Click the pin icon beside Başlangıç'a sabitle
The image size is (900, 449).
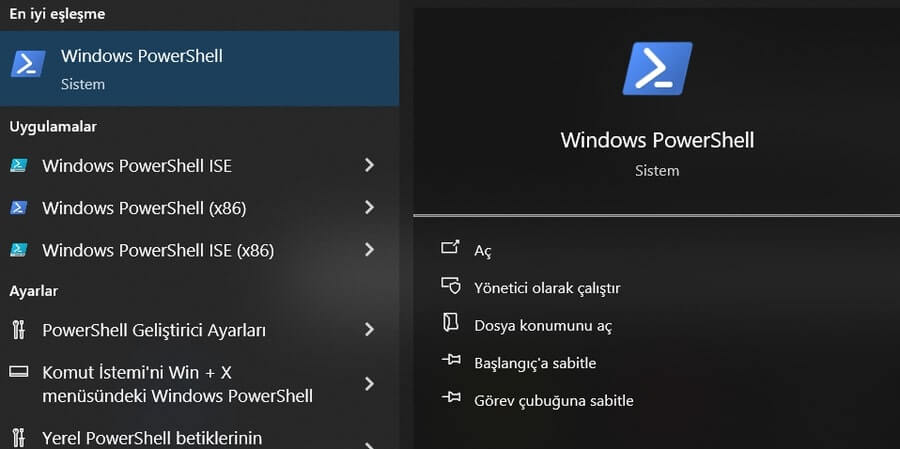(450, 362)
